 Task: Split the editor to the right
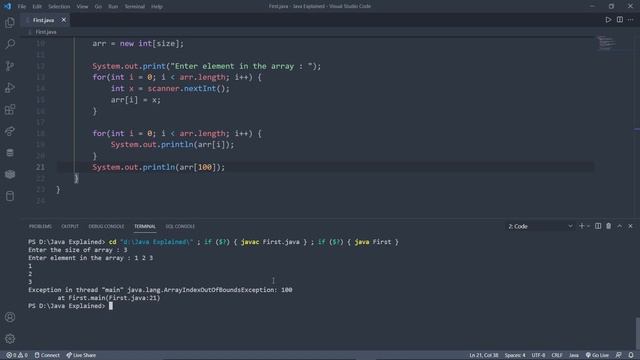tap(620, 20)
